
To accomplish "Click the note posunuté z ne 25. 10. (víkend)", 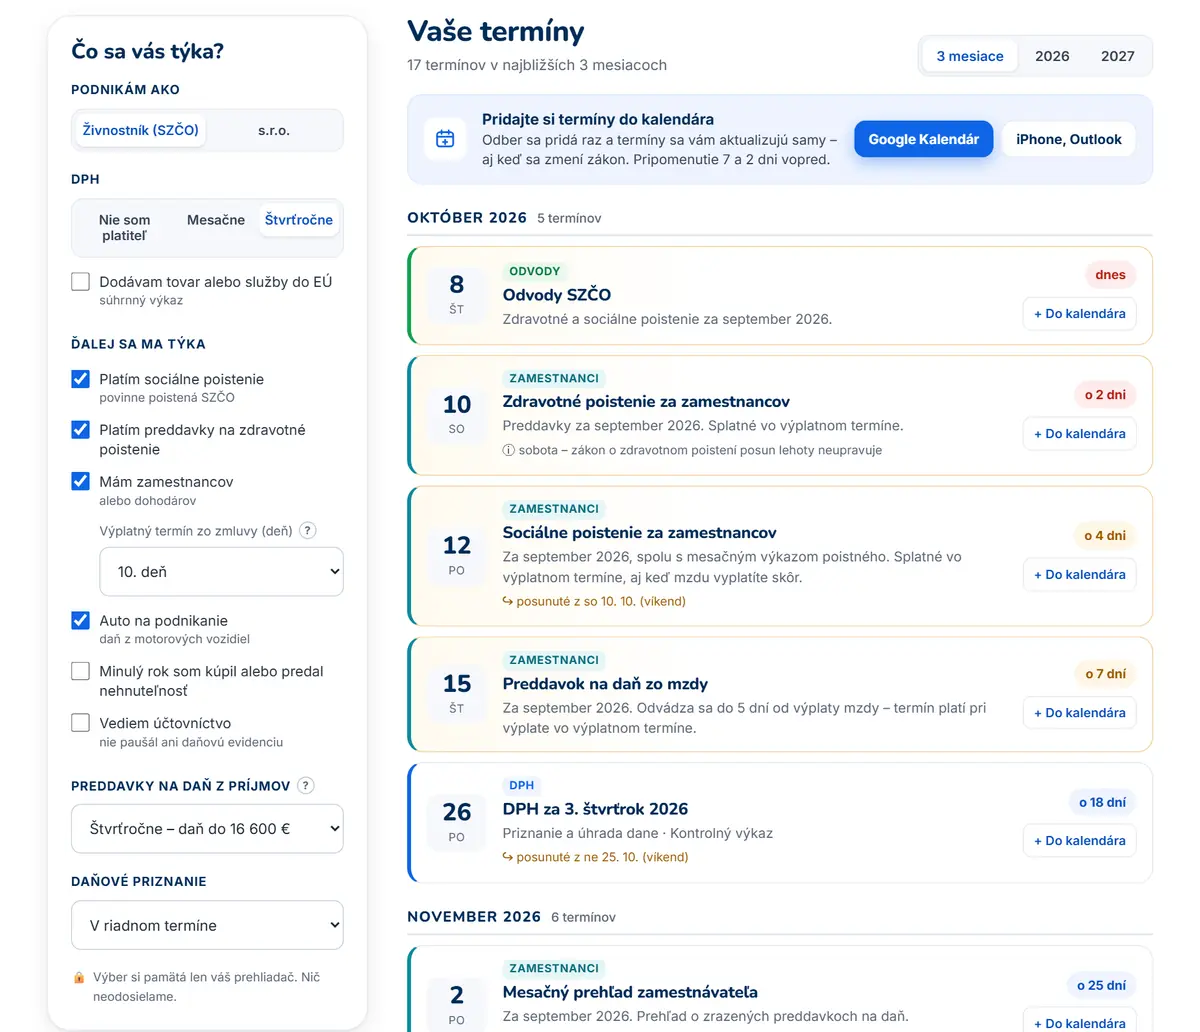I will (x=595, y=857).
